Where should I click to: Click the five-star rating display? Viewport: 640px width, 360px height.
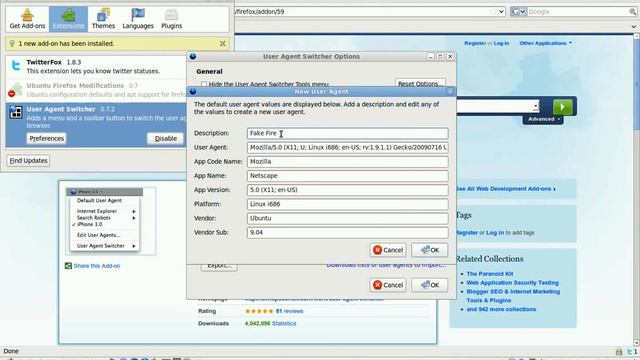(259, 311)
